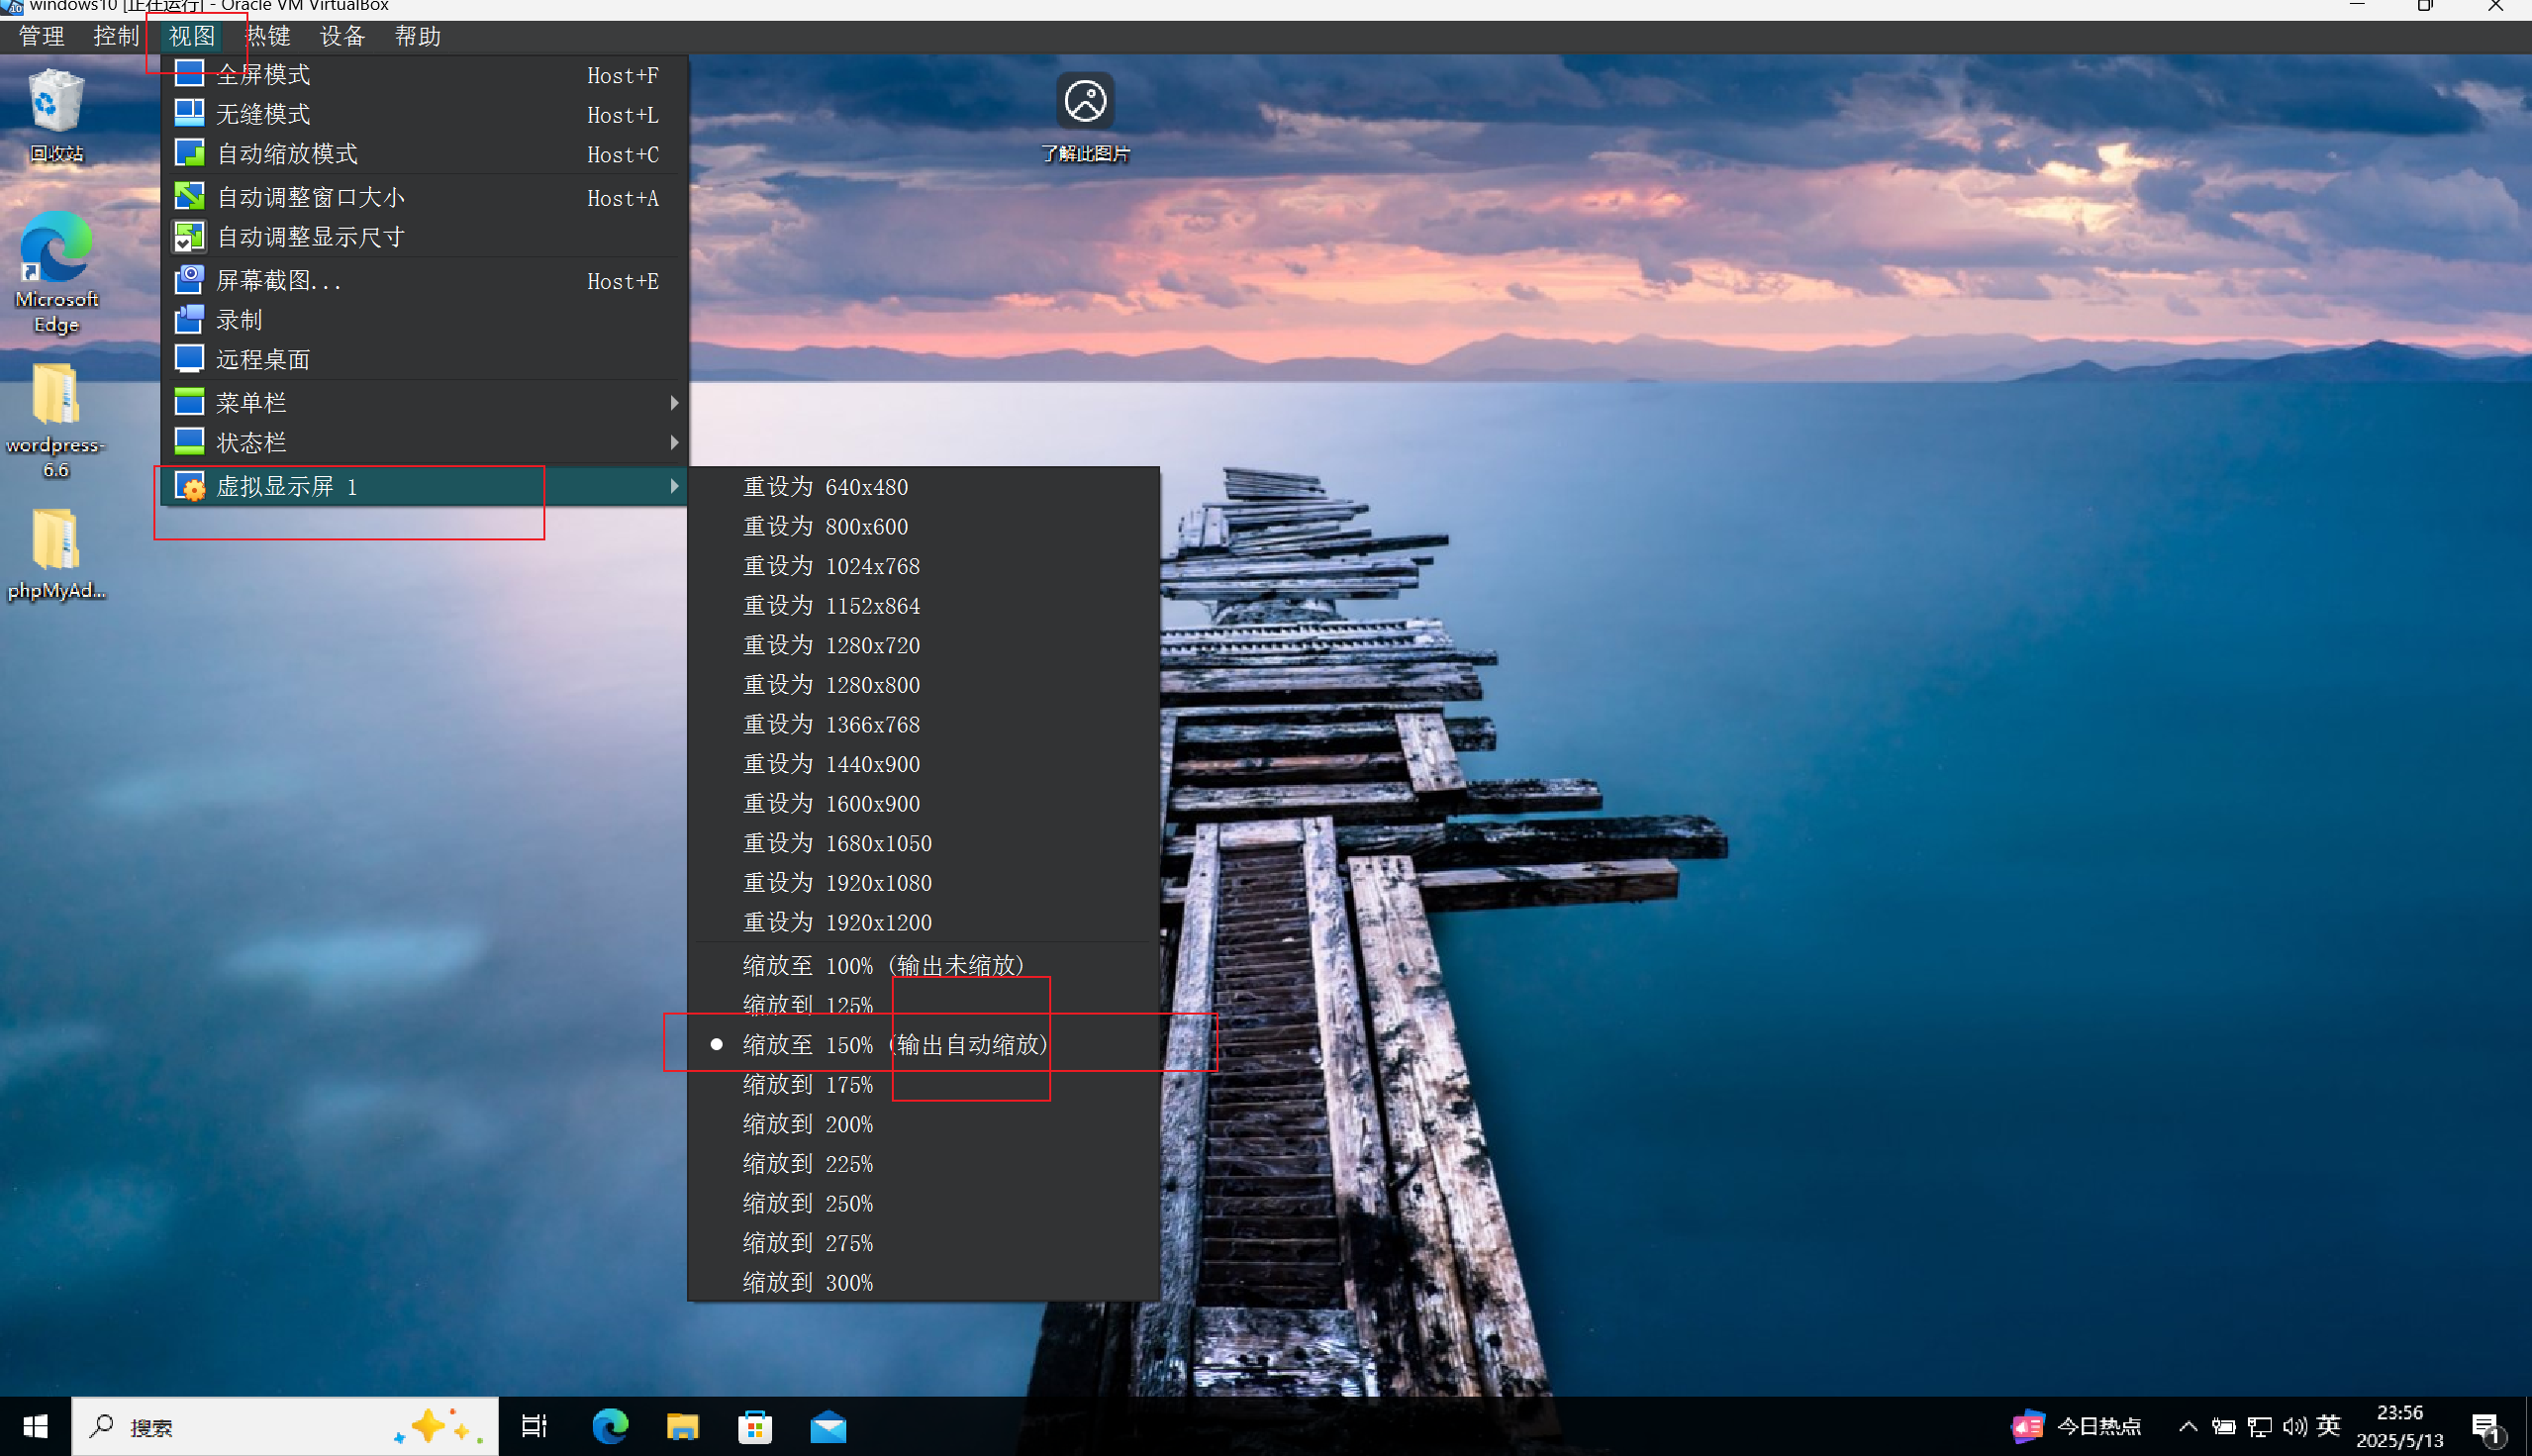Click the Seamless mode (无缝模式) icon
Viewport: 2532px width, 1456px height.
[189, 113]
